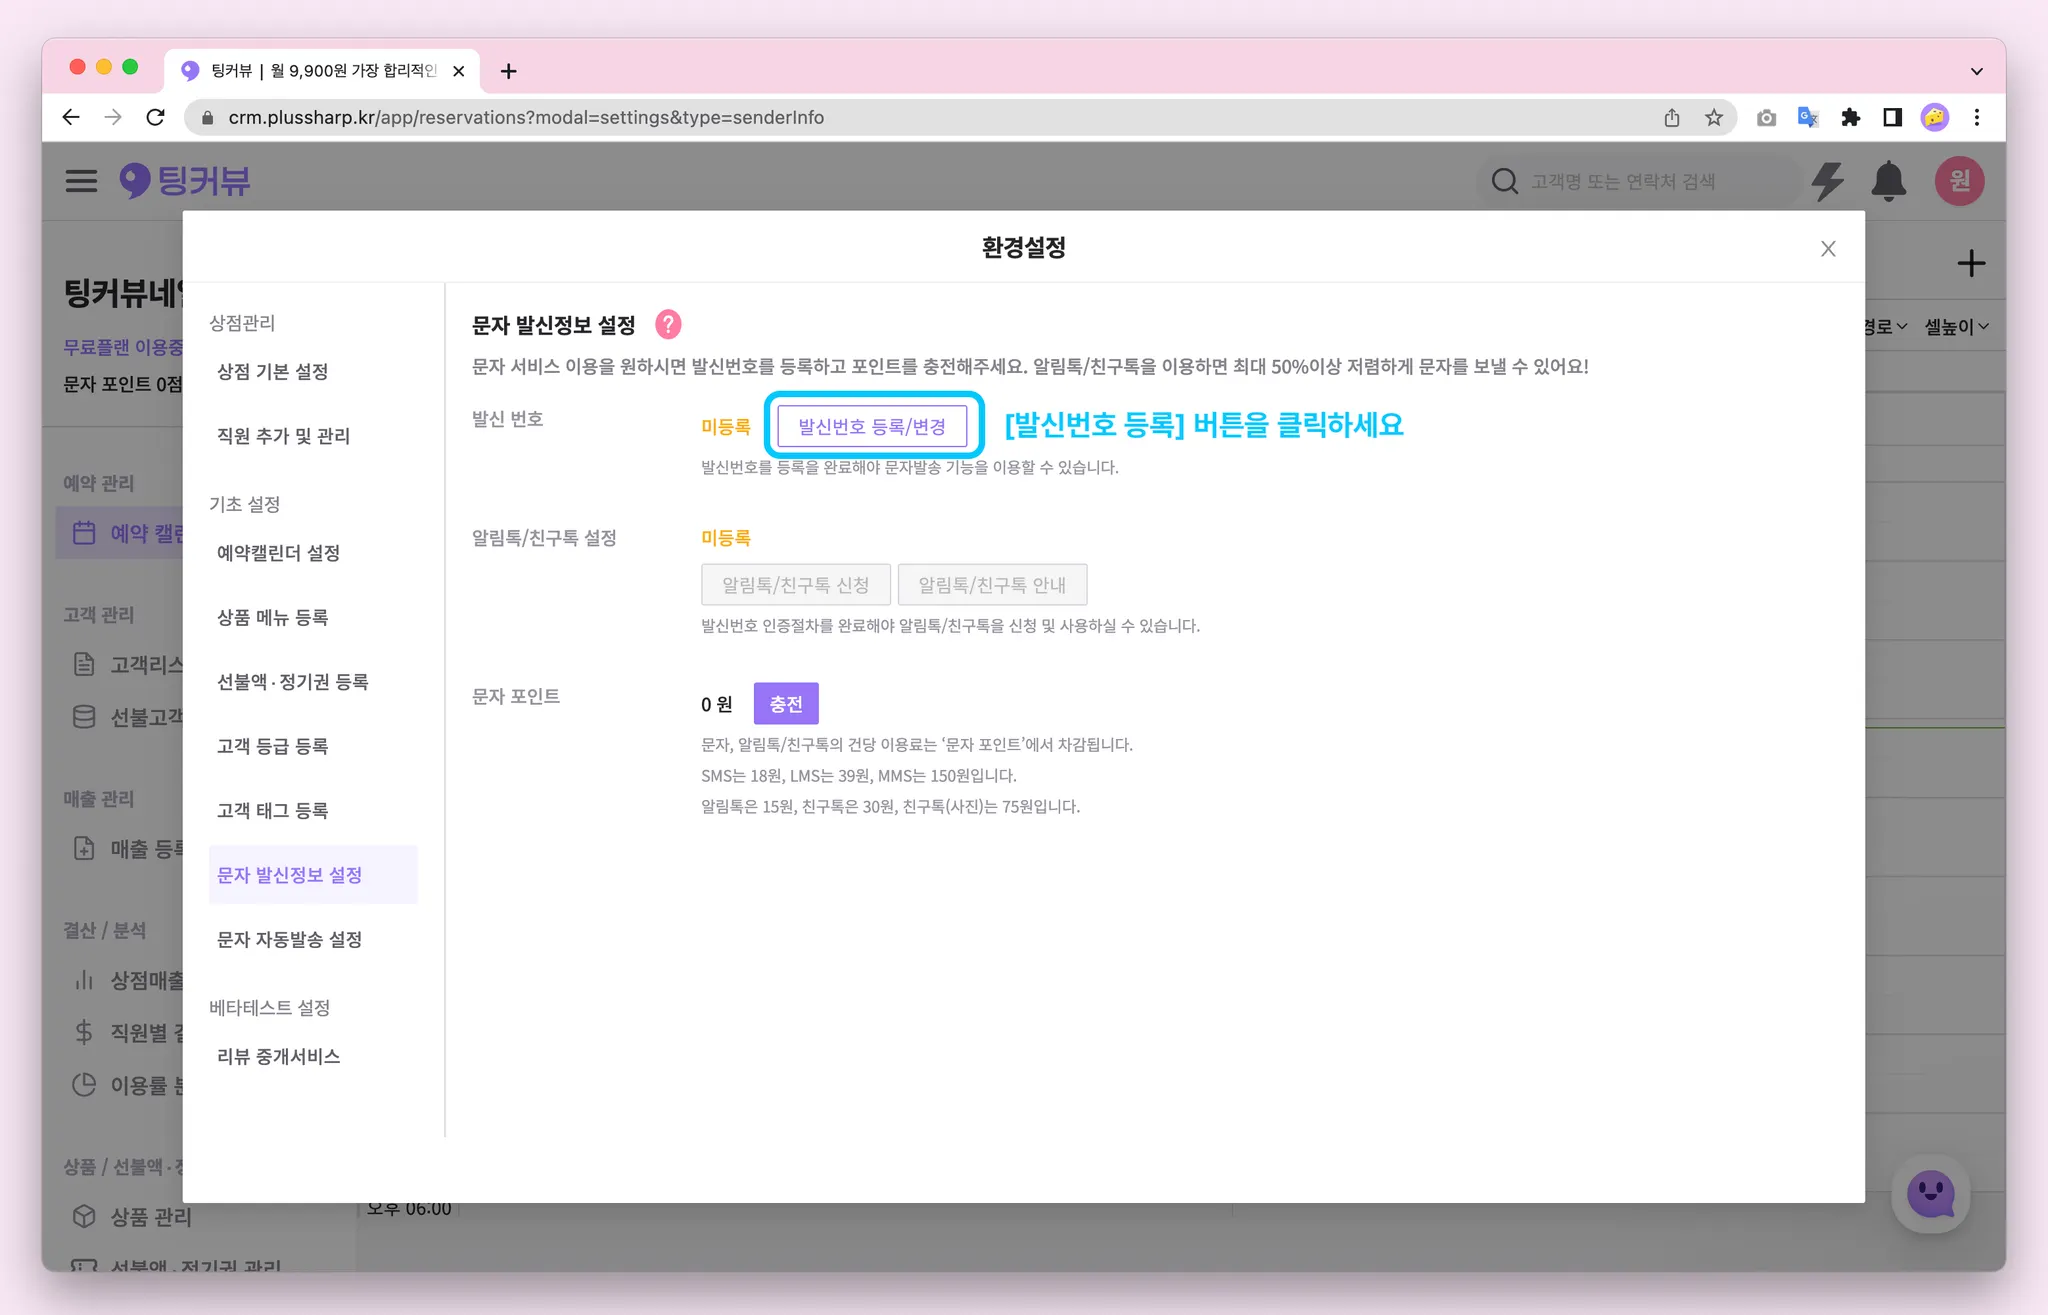Open Chrome three-dot menu
The width and height of the screenshot is (2048, 1315).
click(1977, 117)
